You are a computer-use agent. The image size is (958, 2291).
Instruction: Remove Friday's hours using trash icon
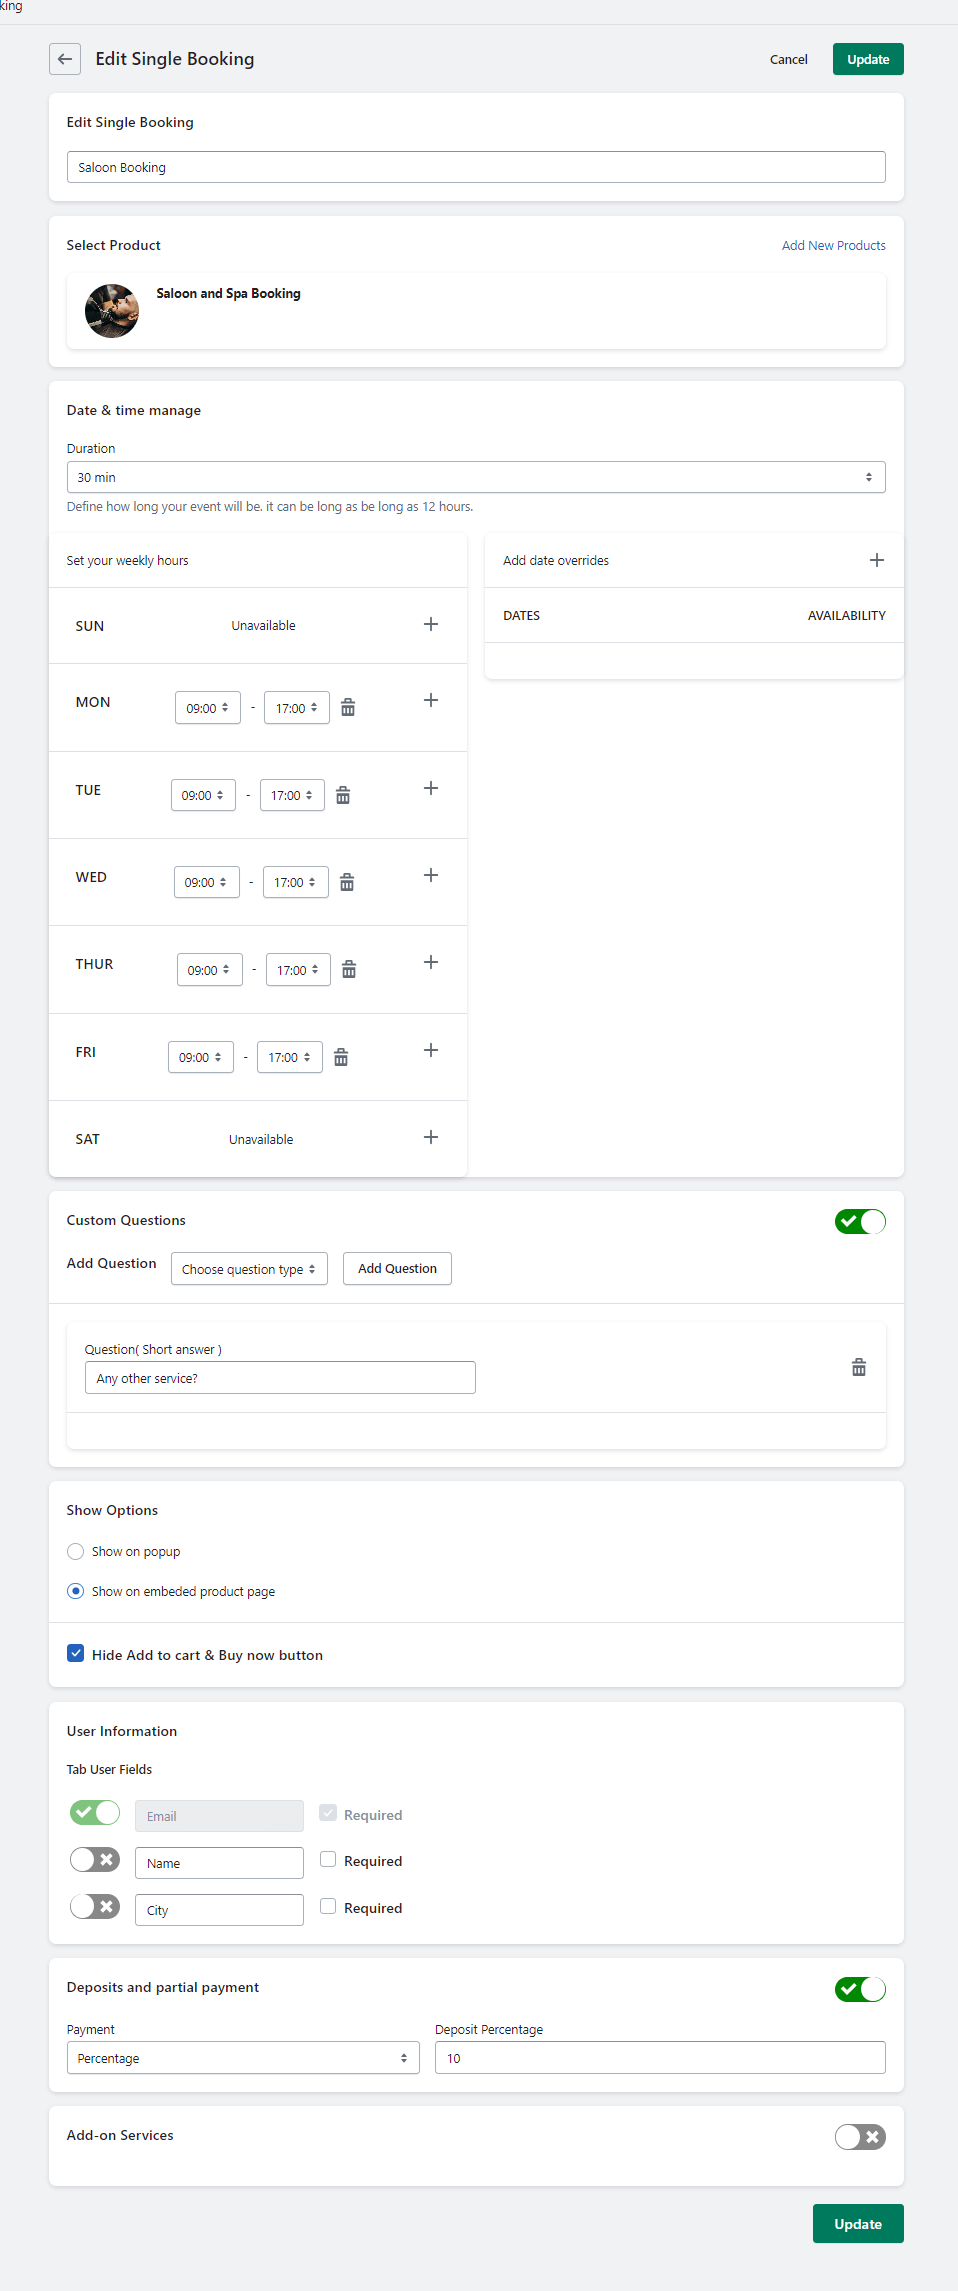click(x=341, y=1058)
